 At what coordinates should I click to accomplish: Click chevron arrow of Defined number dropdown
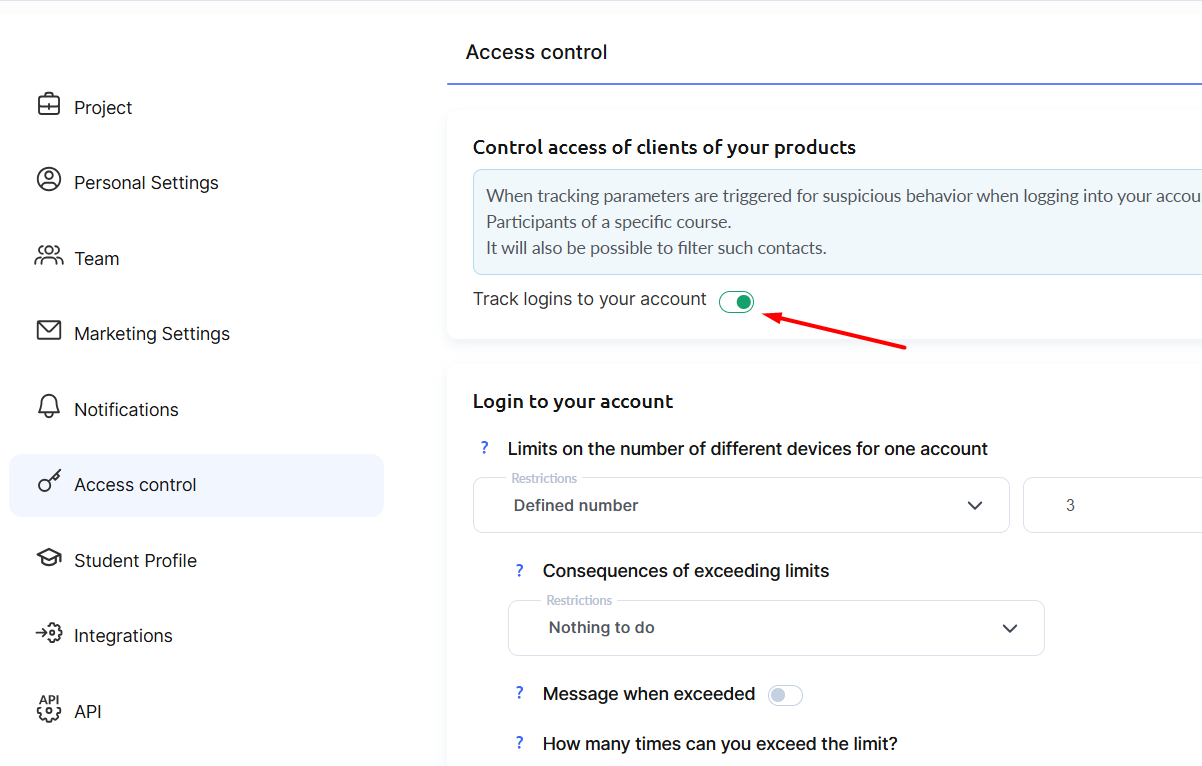coord(975,506)
